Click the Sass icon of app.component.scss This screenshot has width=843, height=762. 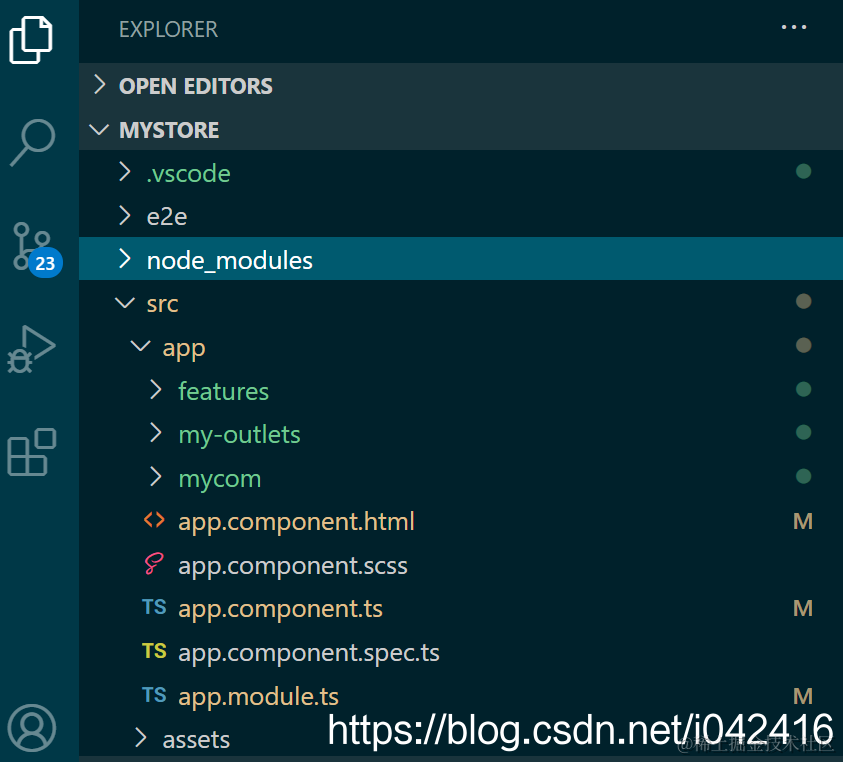click(154, 564)
